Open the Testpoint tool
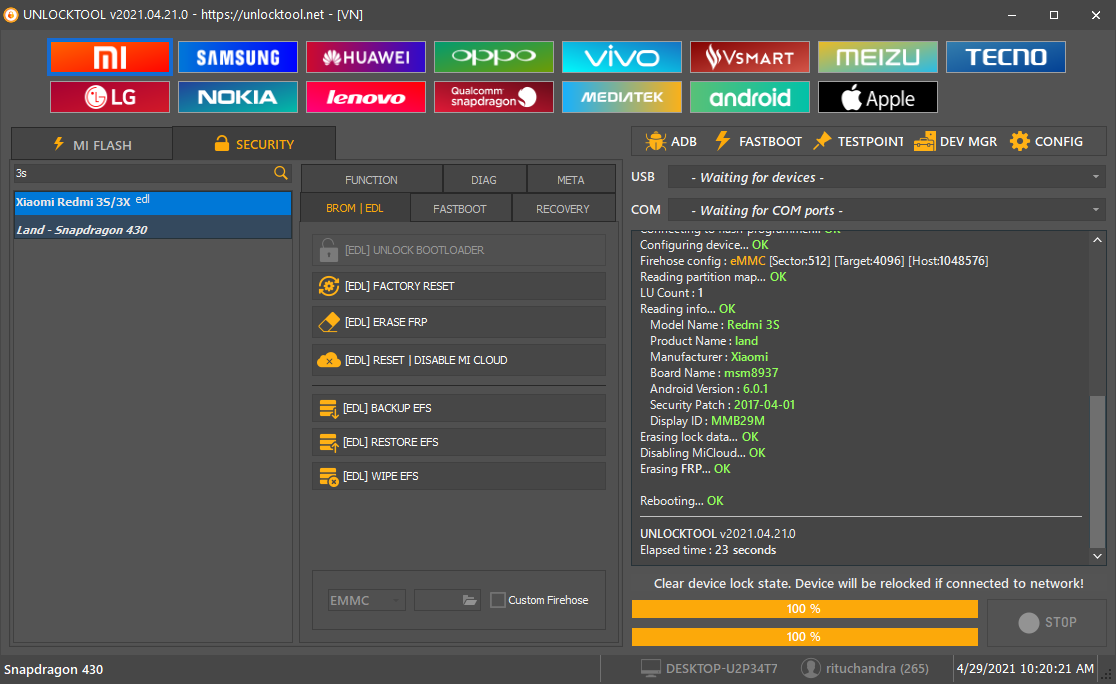Screen dimensions: 1116x684 click(858, 141)
